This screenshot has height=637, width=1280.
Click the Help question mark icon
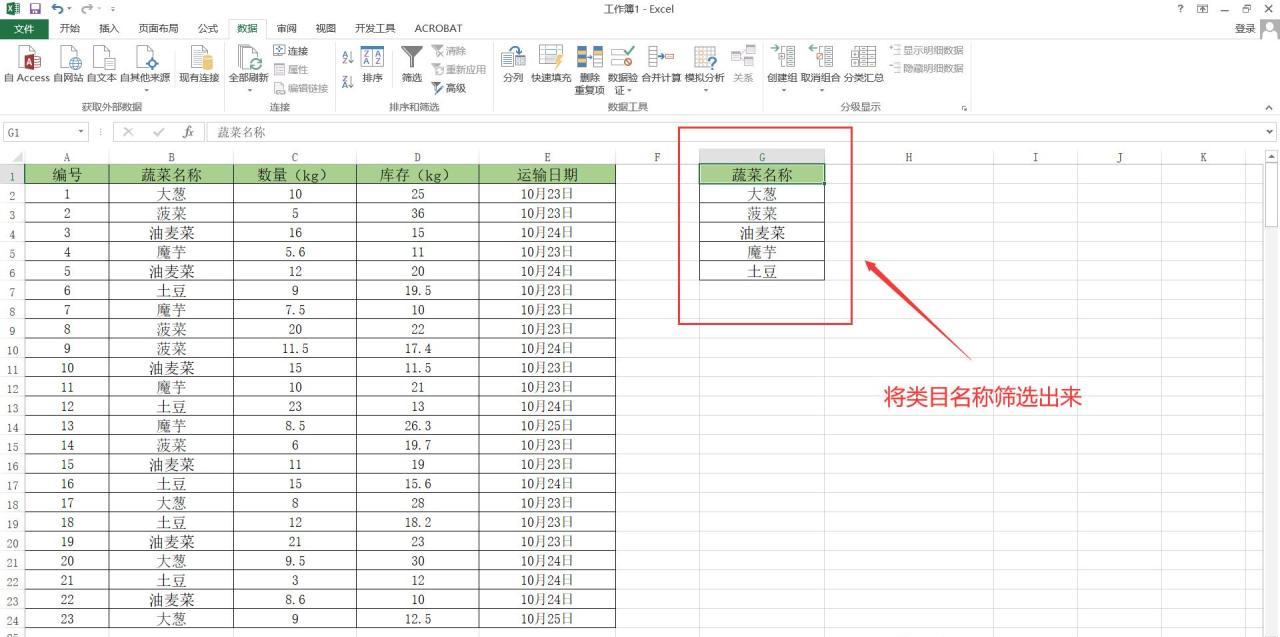(1182, 9)
